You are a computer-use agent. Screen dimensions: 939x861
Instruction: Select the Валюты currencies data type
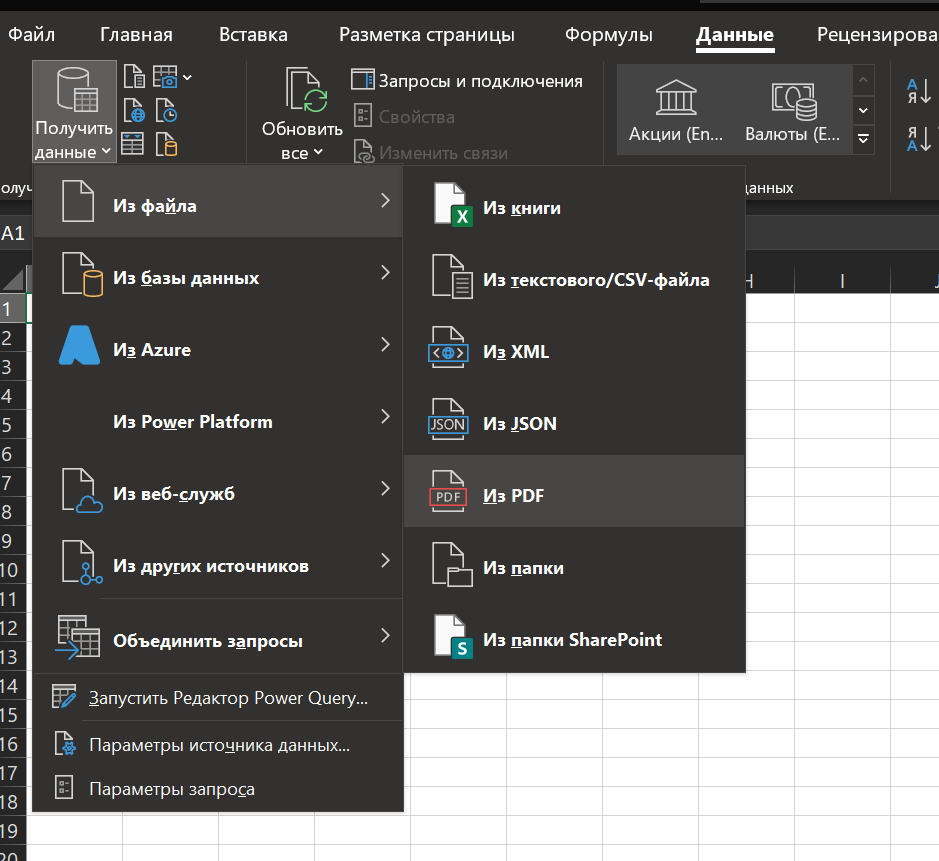coord(792,110)
